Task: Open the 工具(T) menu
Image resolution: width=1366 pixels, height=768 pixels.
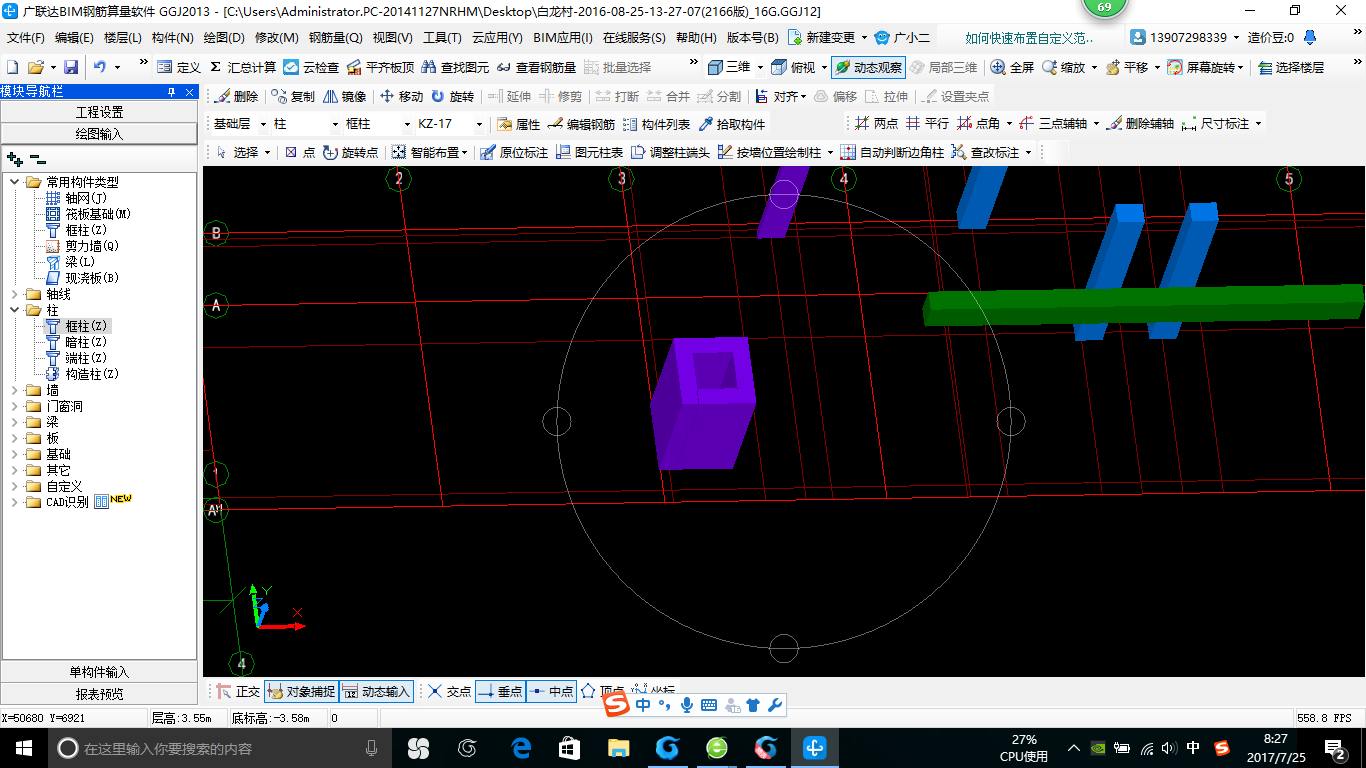Action: [x=442, y=37]
